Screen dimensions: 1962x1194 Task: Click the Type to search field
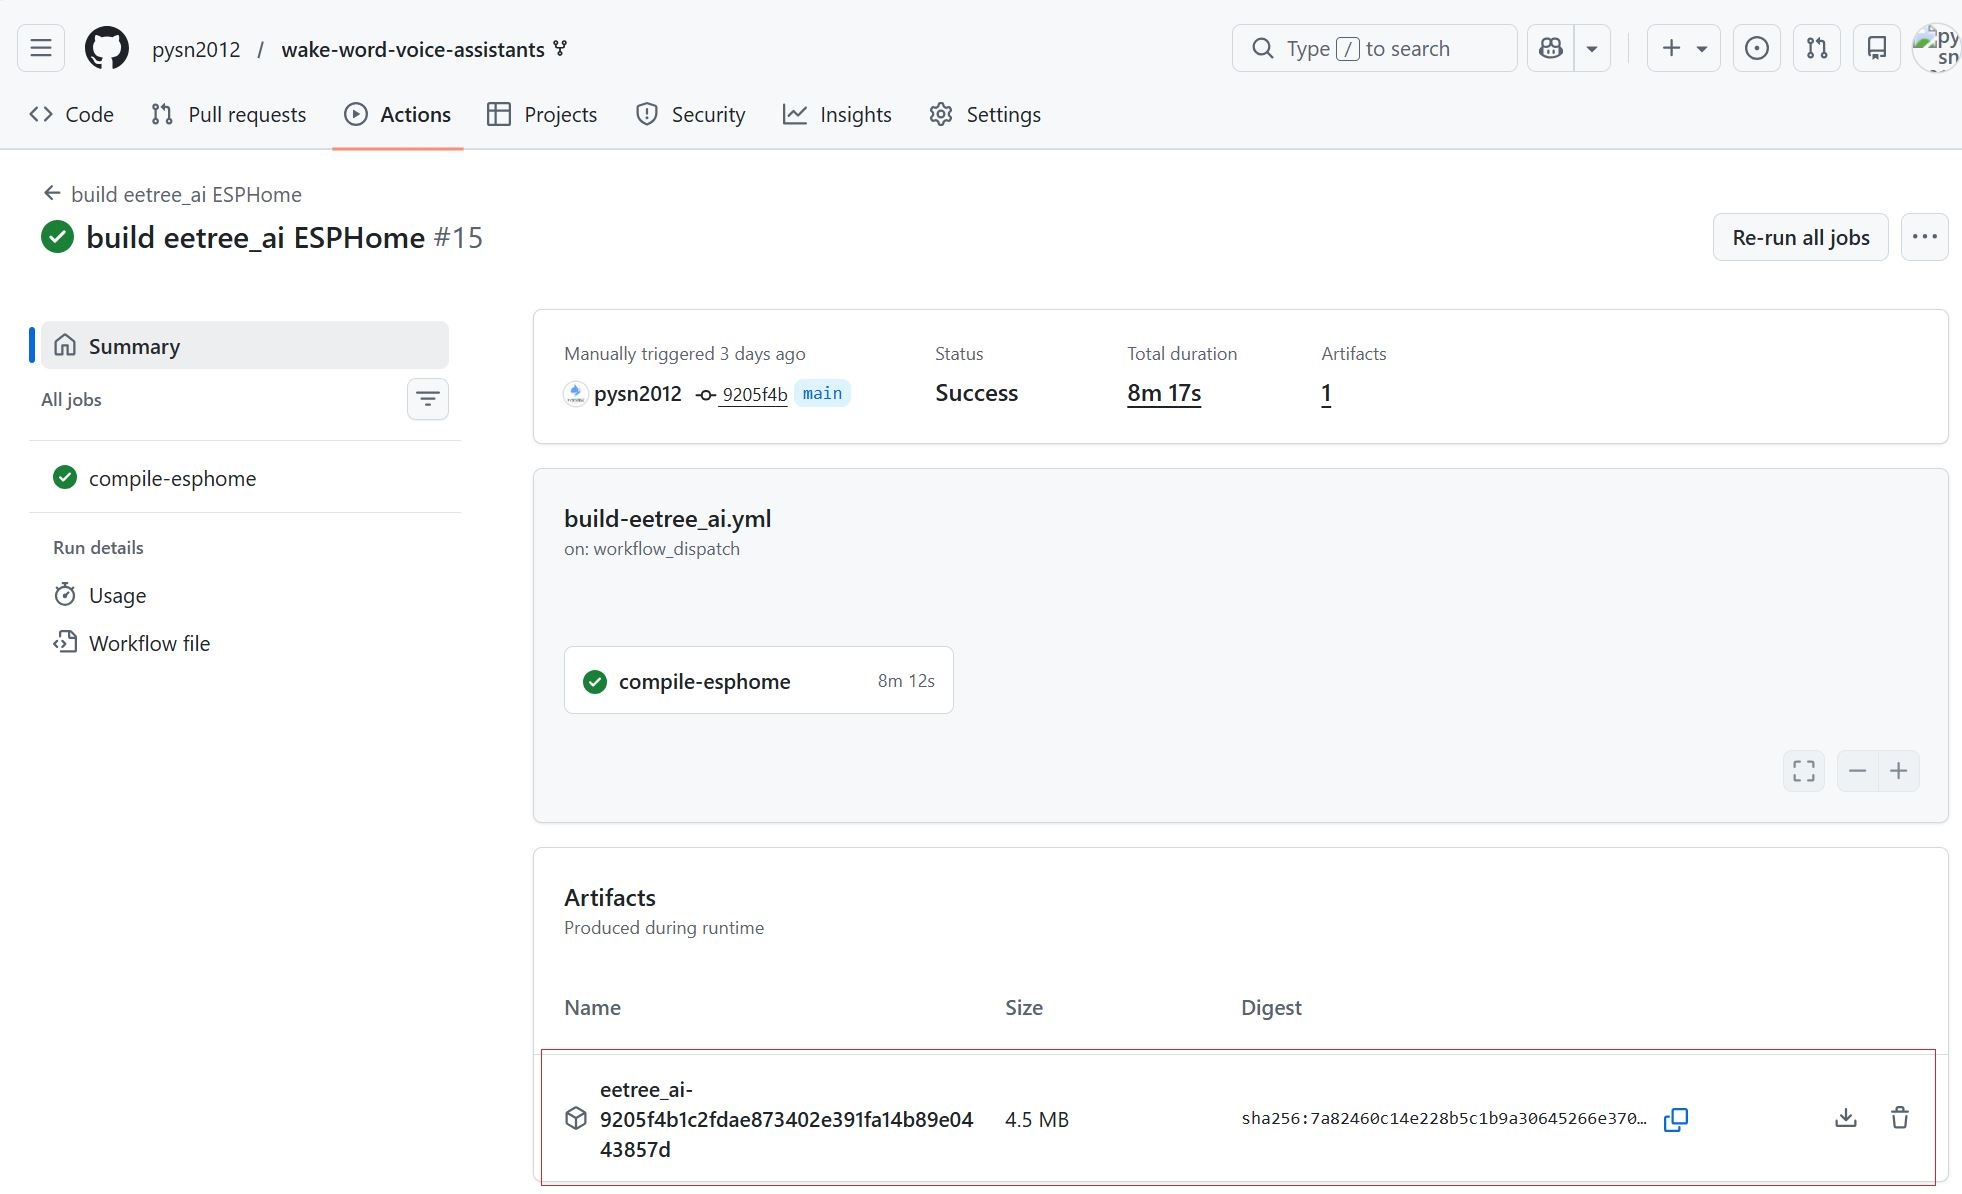[x=1374, y=48]
